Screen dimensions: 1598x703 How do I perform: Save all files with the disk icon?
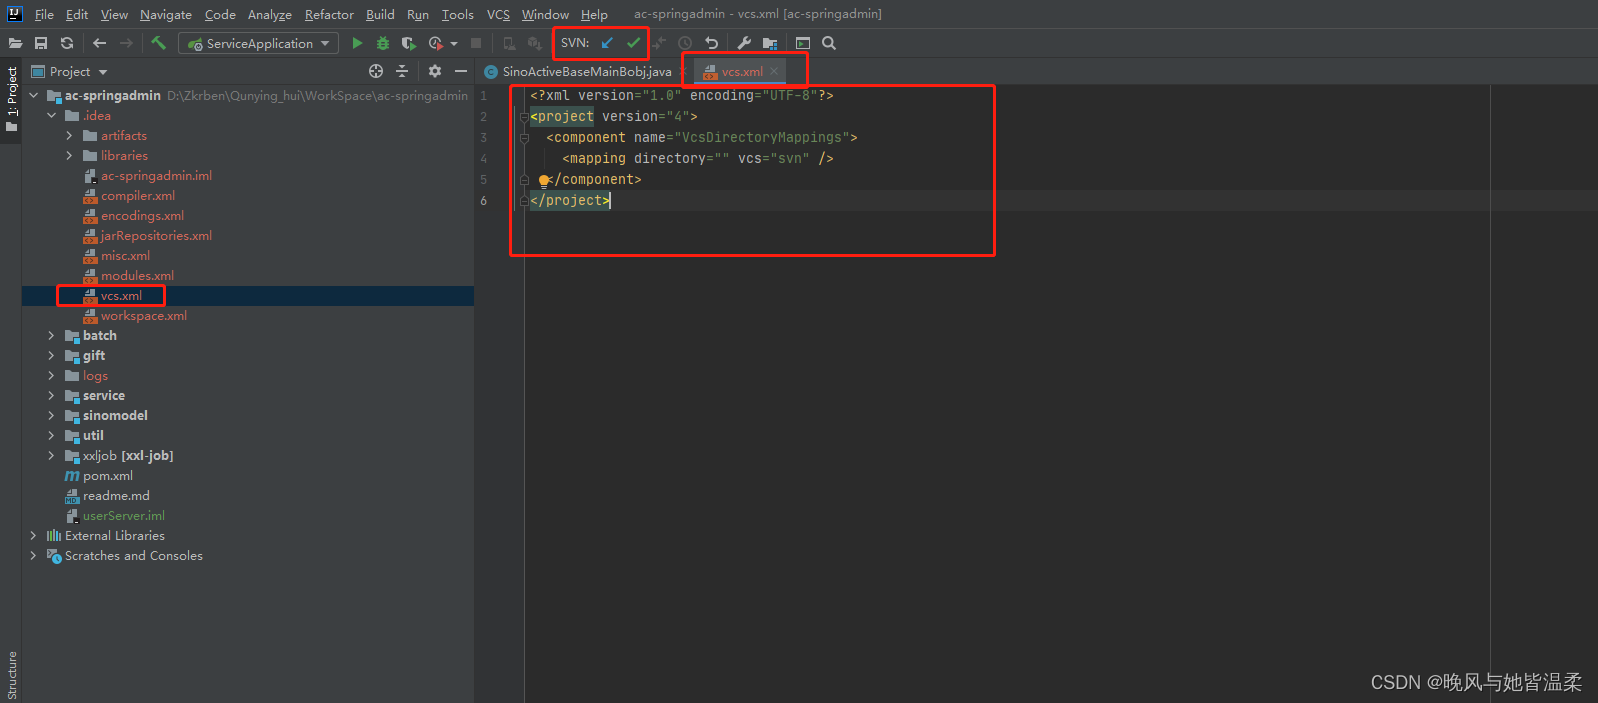coord(41,43)
